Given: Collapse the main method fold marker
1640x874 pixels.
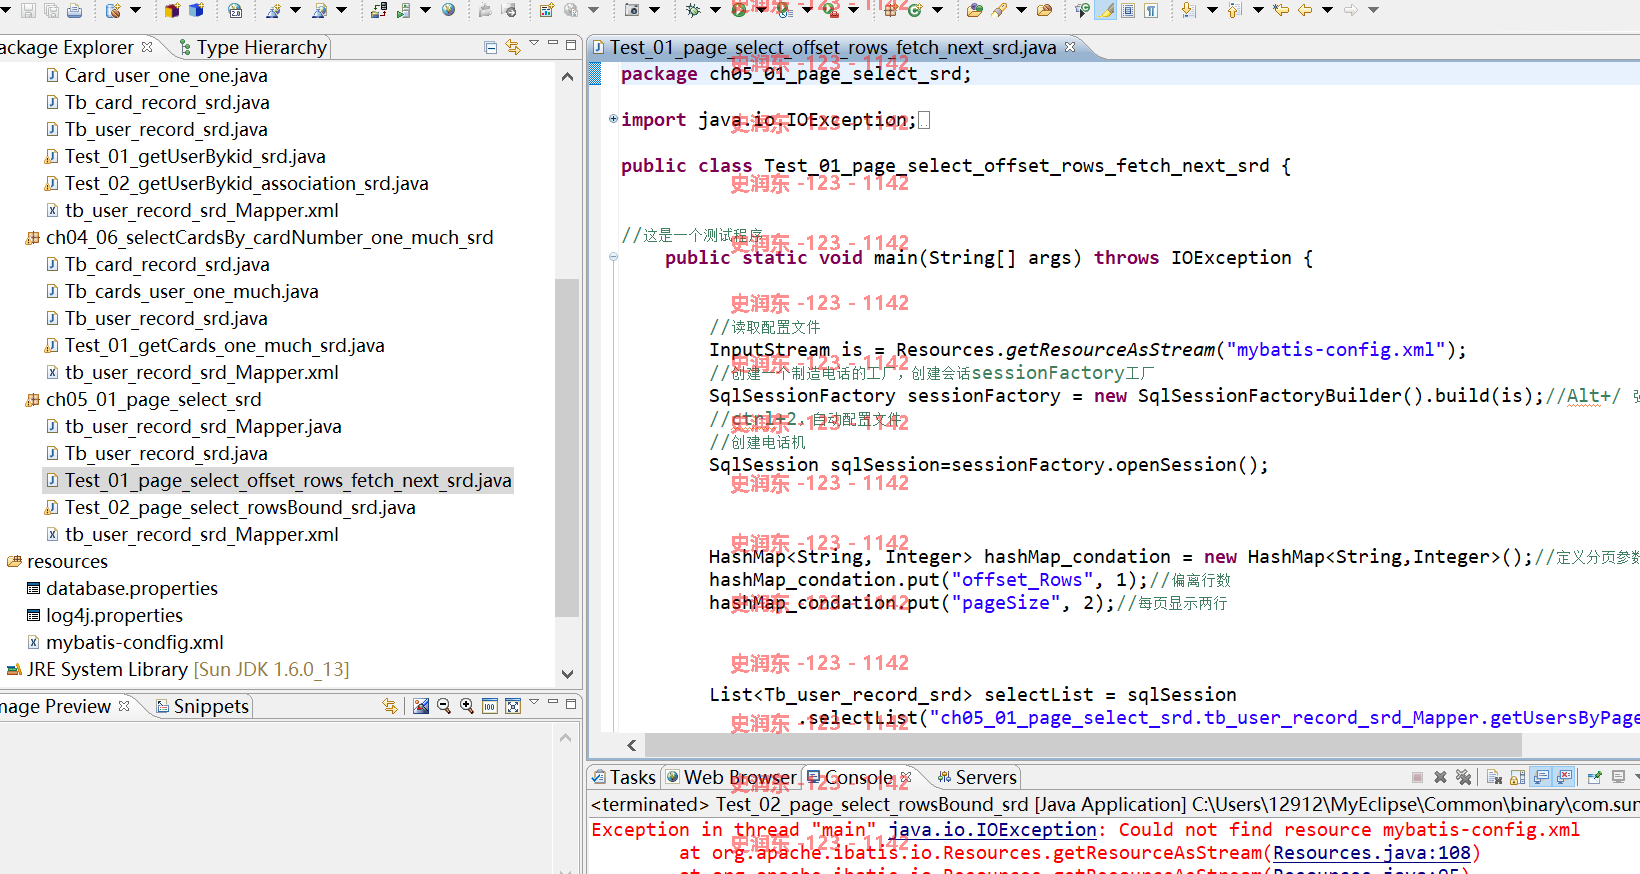Looking at the screenshot, I should (613, 257).
